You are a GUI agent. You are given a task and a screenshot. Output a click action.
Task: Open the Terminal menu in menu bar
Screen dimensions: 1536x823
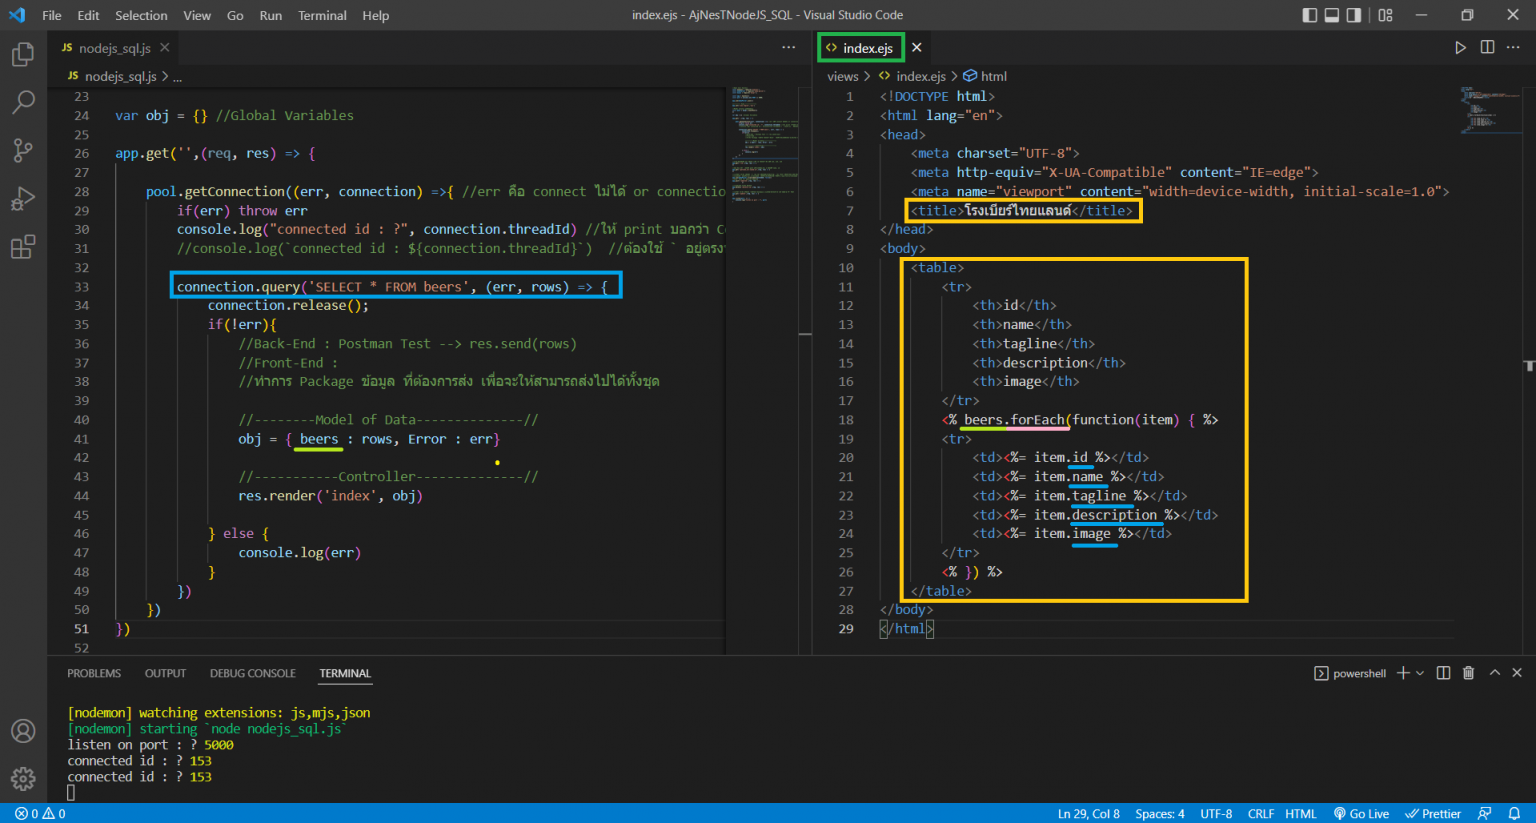[x=322, y=15]
